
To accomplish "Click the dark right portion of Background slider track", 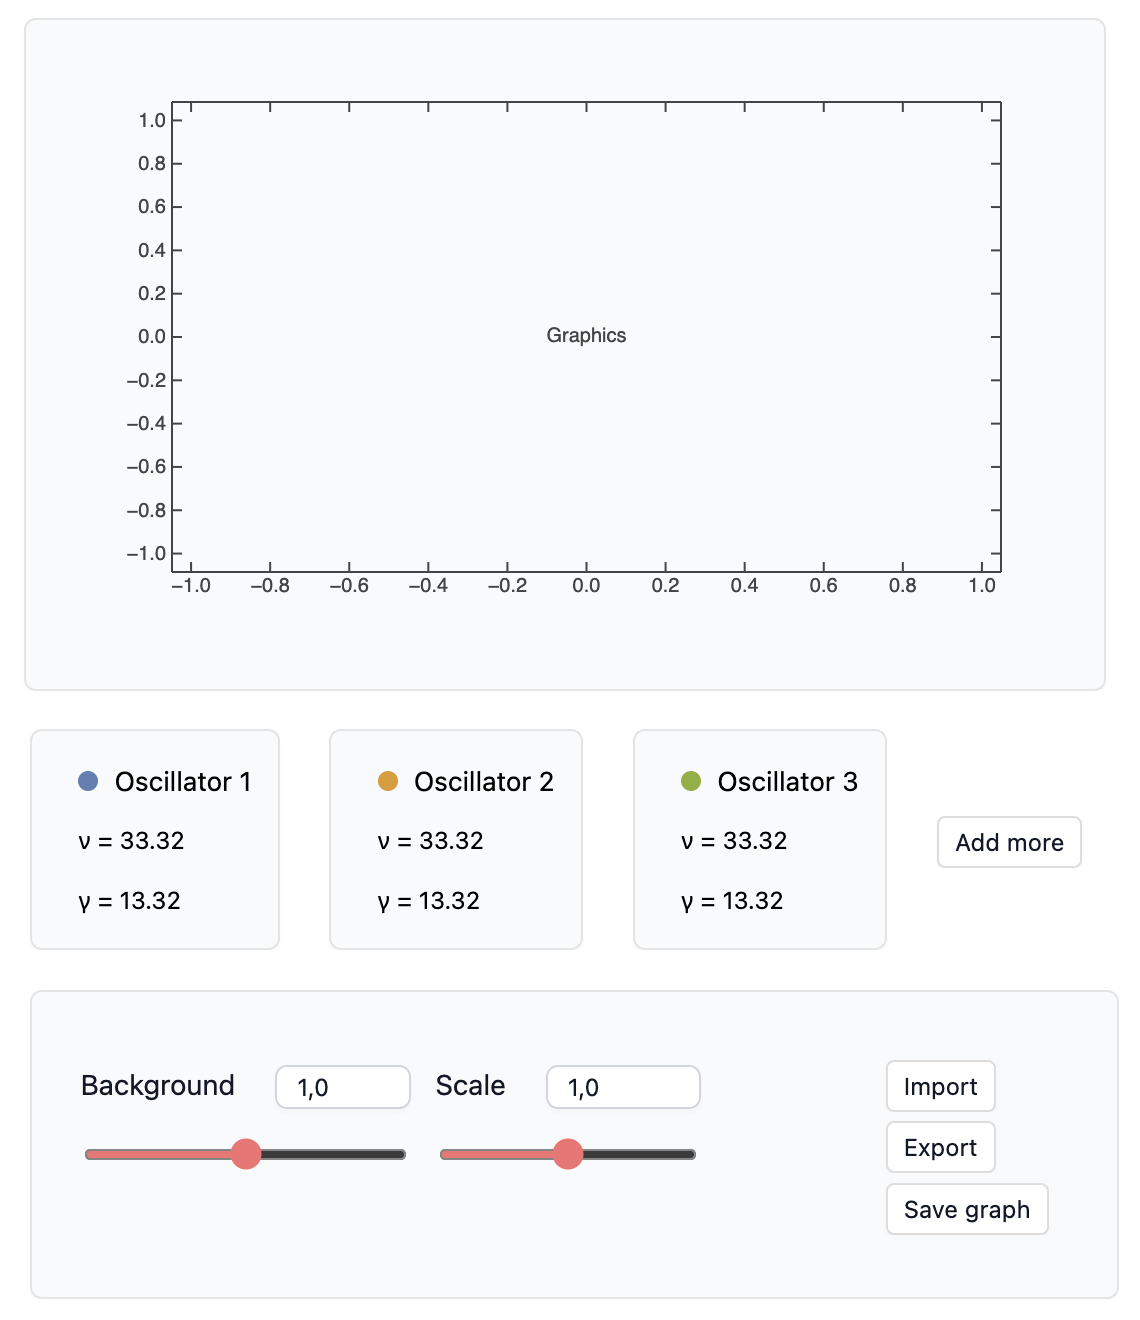I will pyautogui.click(x=333, y=1154).
